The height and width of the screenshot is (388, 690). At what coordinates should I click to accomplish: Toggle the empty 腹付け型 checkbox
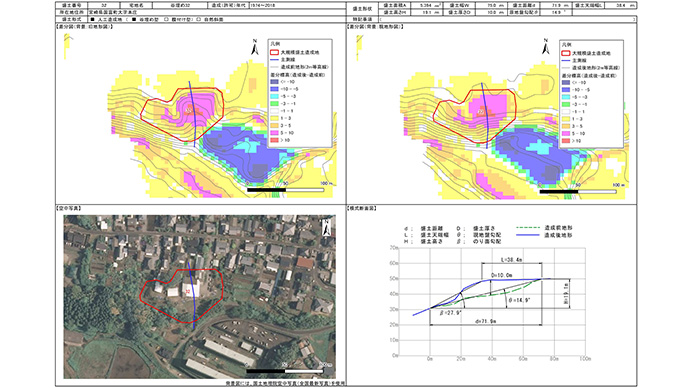click(166, 19)
